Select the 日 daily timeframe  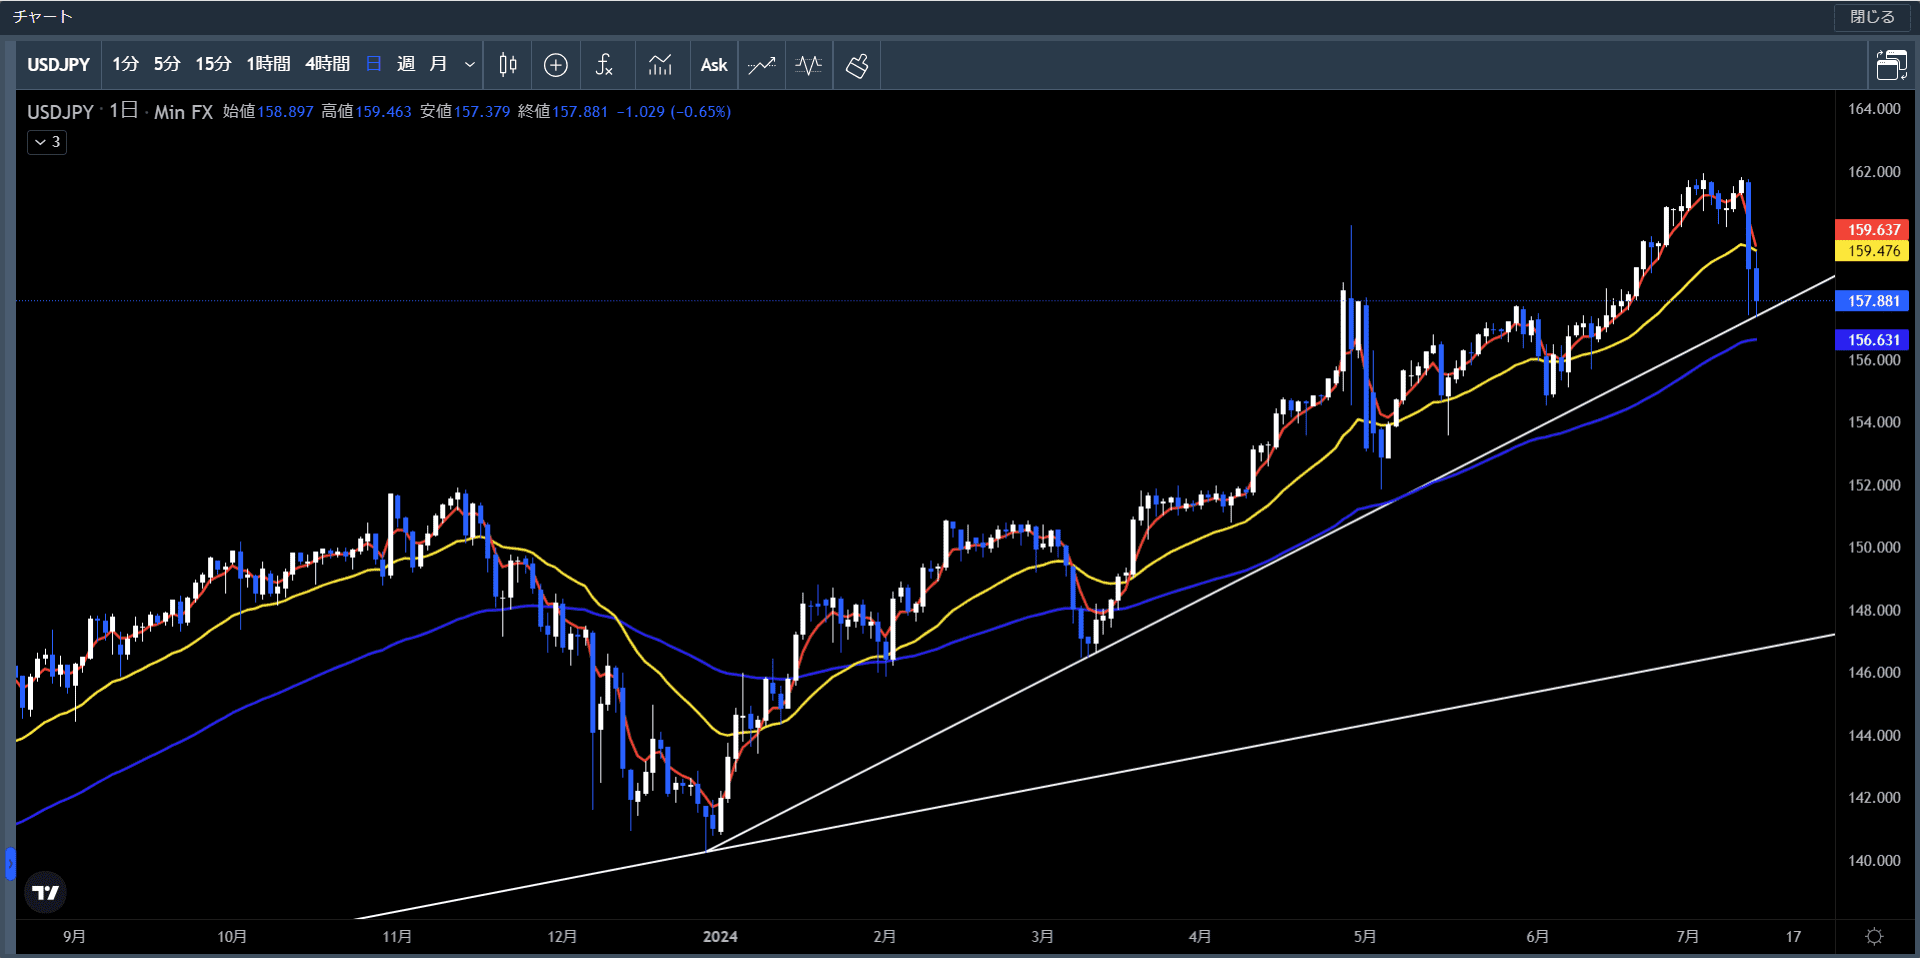click(x=374, y=65)
